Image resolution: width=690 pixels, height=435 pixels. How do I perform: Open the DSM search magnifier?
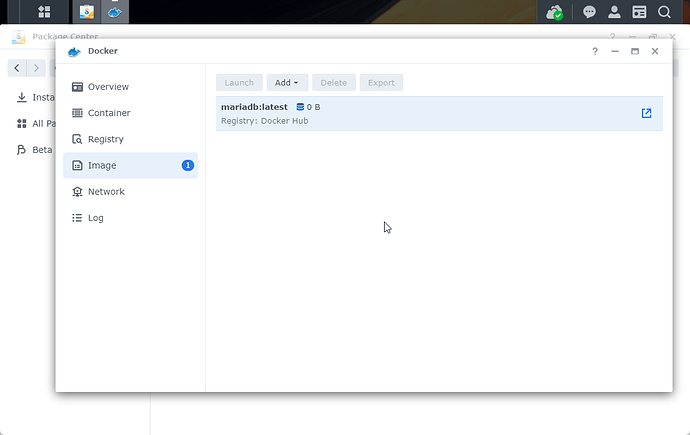[664, 12]
